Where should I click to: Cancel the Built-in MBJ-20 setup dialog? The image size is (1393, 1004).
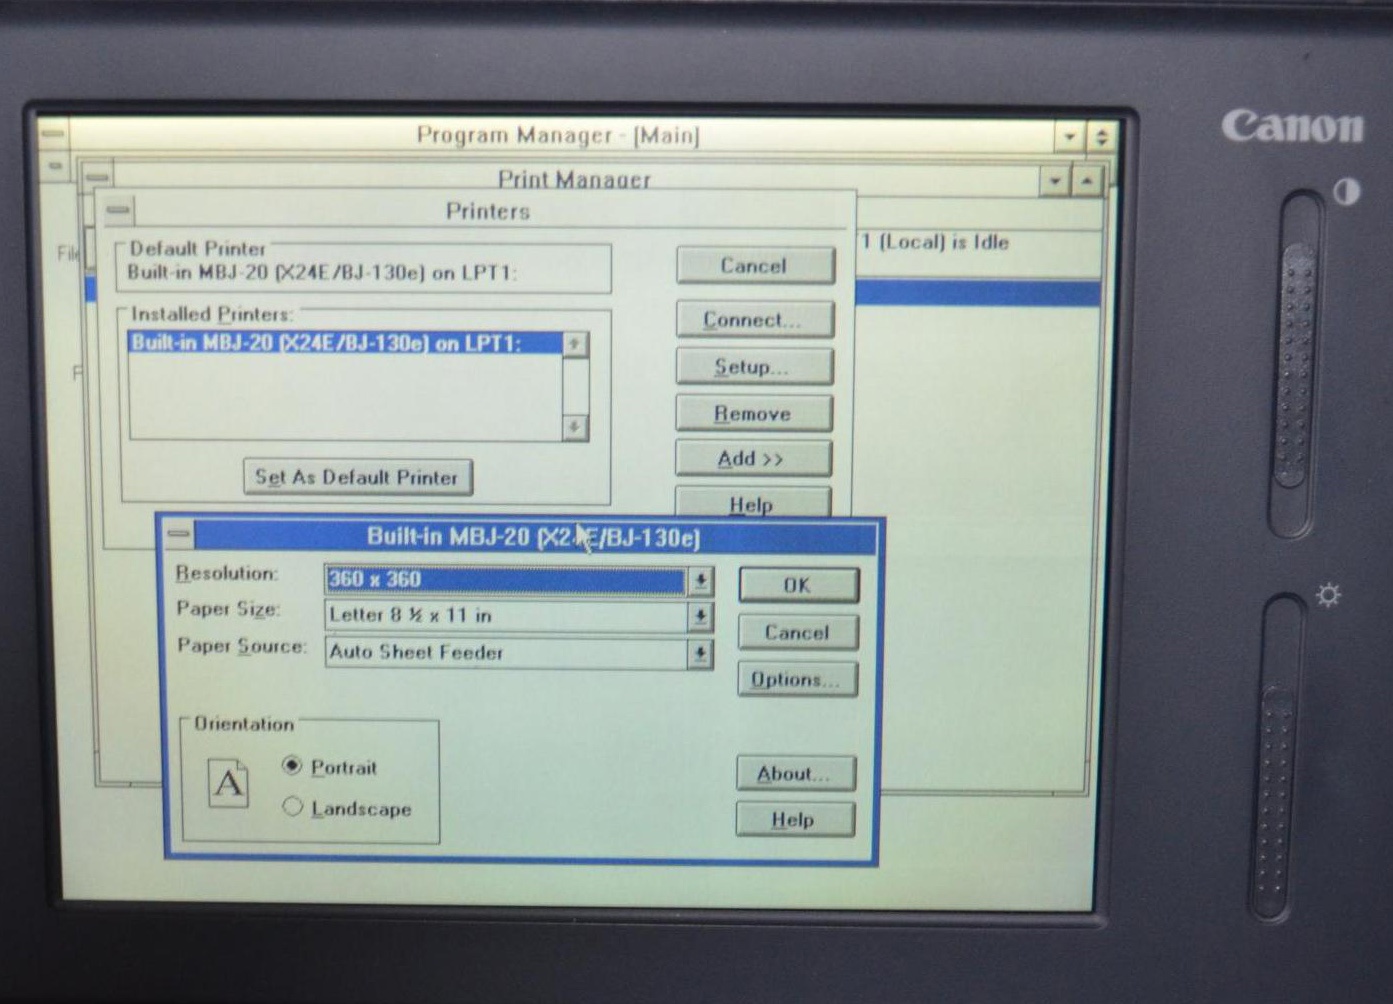click(797, 632)
